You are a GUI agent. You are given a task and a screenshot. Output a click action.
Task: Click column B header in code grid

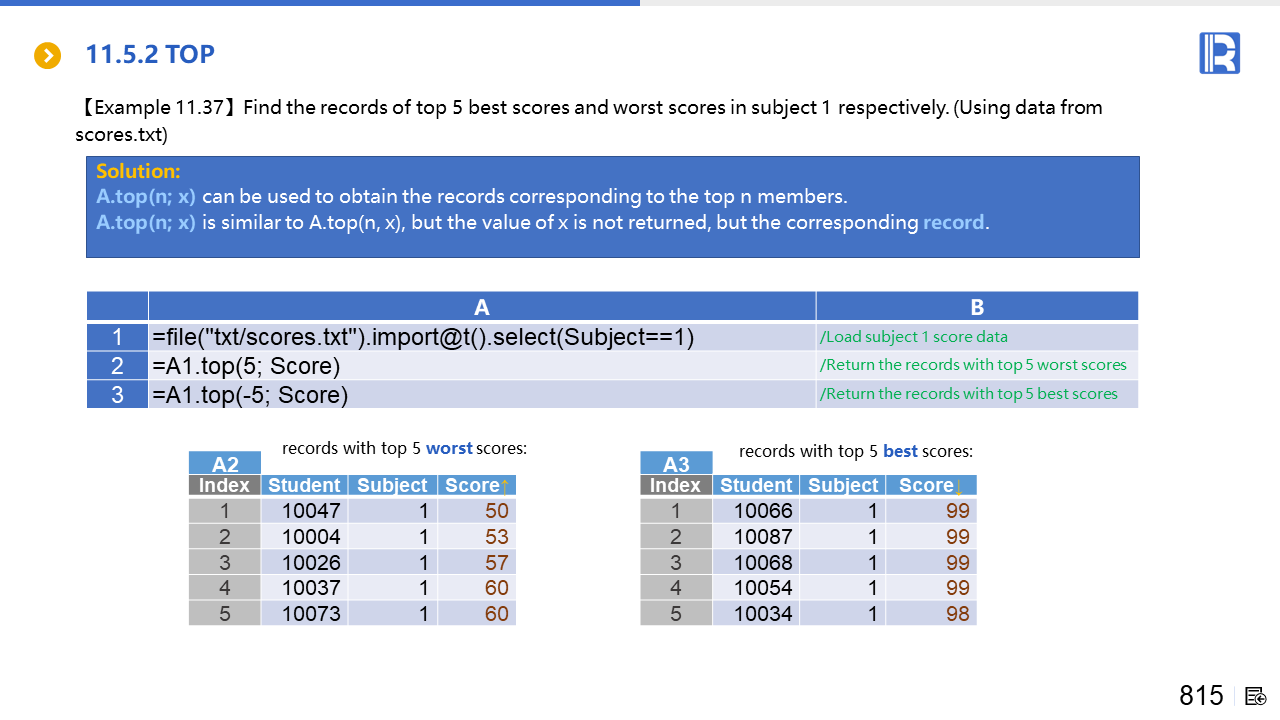coord(976,307)
